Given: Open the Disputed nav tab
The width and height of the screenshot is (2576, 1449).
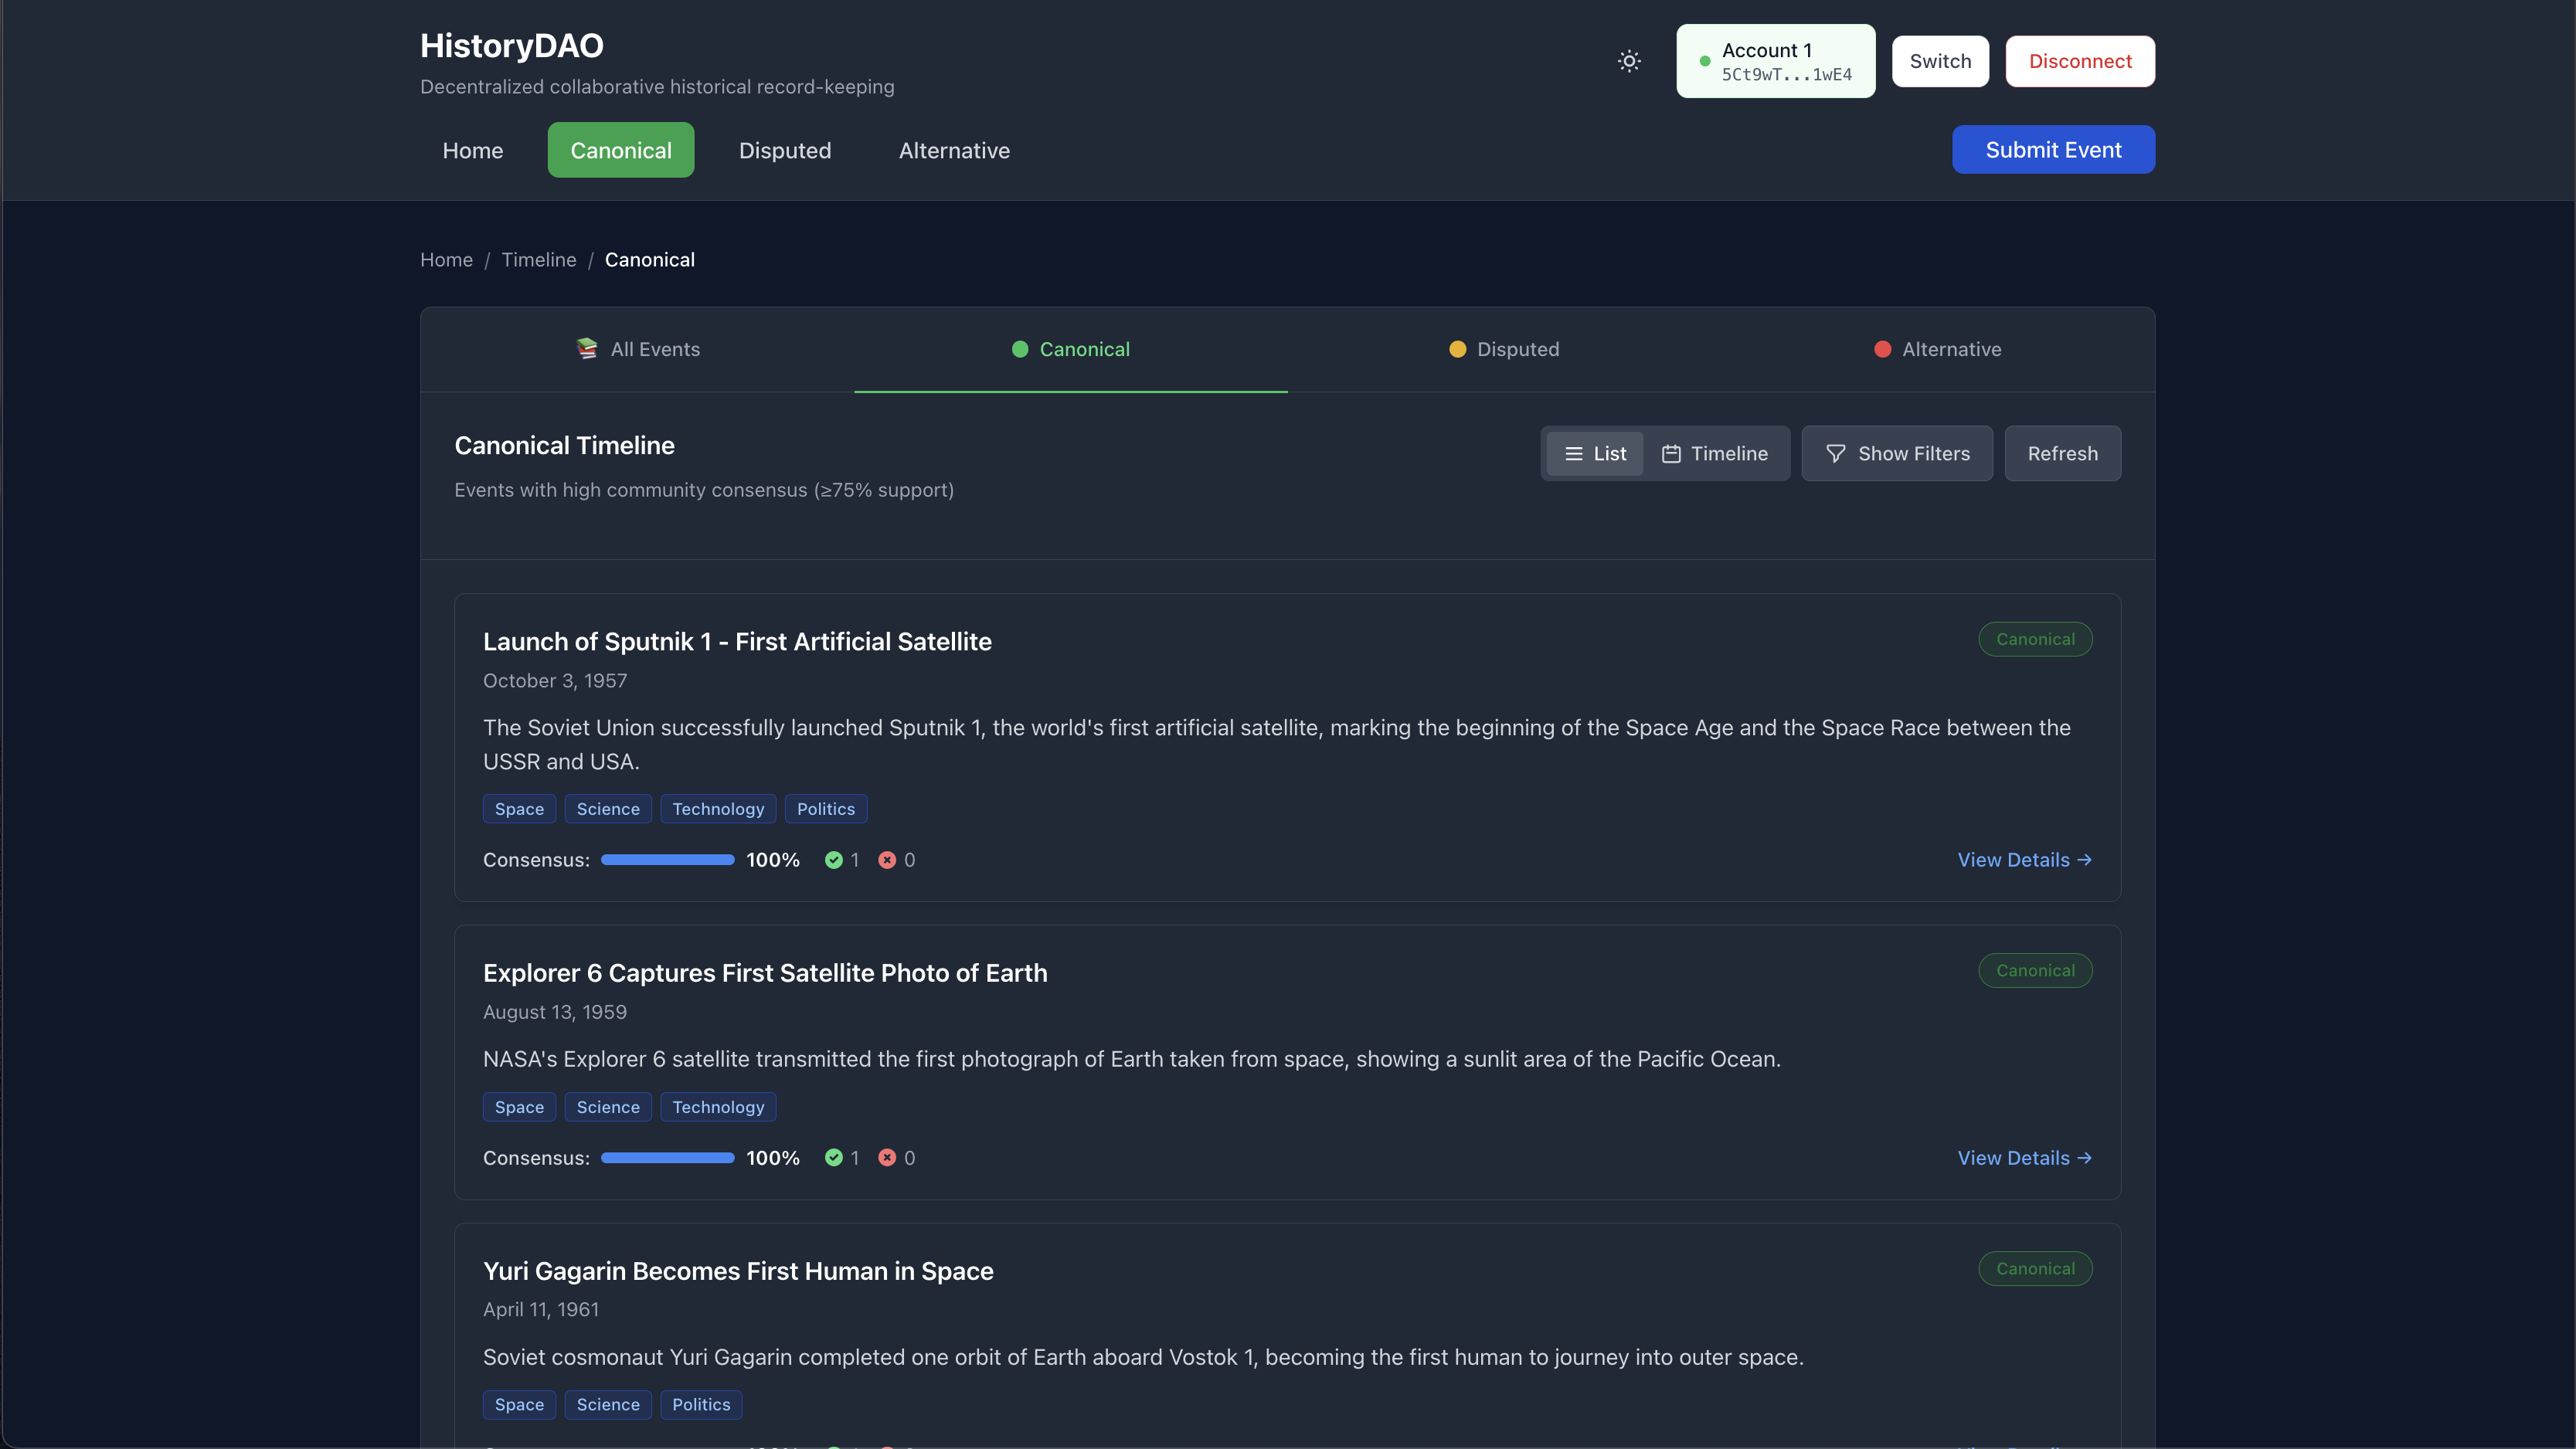Looking at the screenshot, I should (785, 150).
